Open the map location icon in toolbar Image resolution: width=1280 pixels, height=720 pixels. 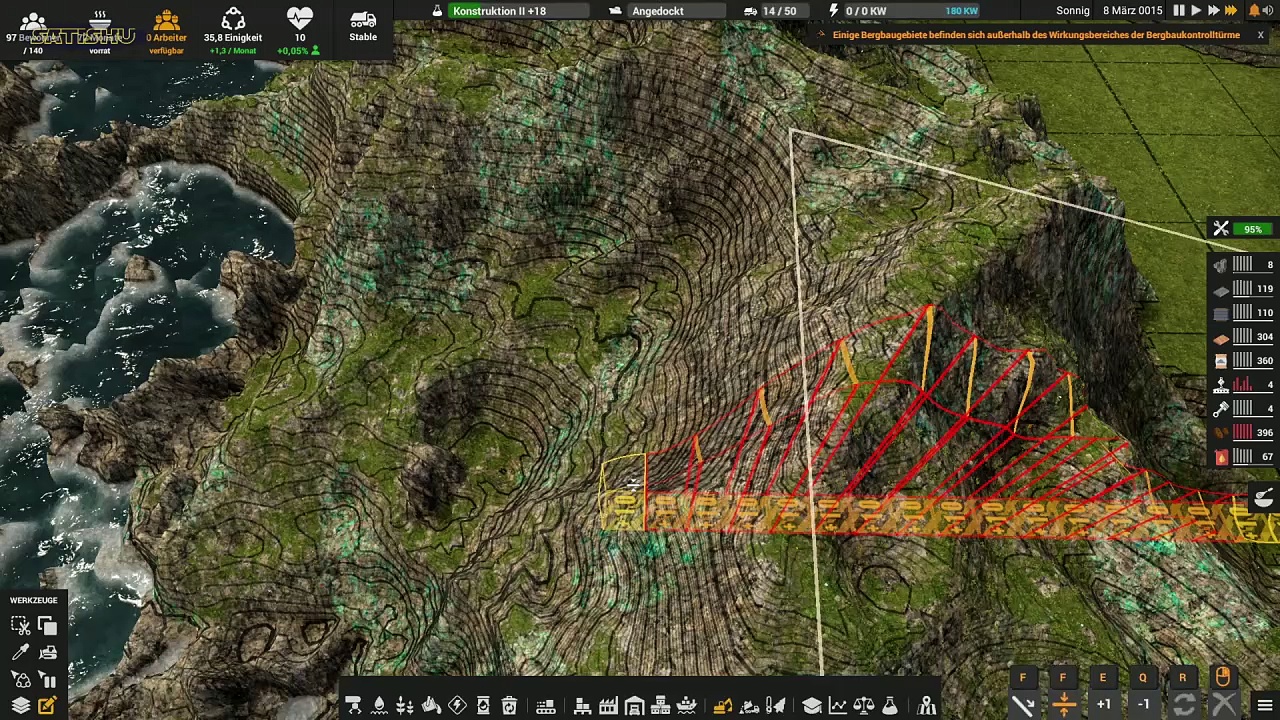pos(927,706)
